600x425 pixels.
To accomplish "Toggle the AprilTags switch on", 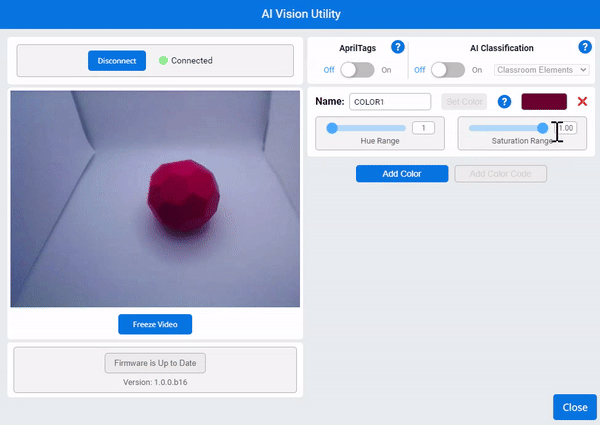I will pos(358,70).
